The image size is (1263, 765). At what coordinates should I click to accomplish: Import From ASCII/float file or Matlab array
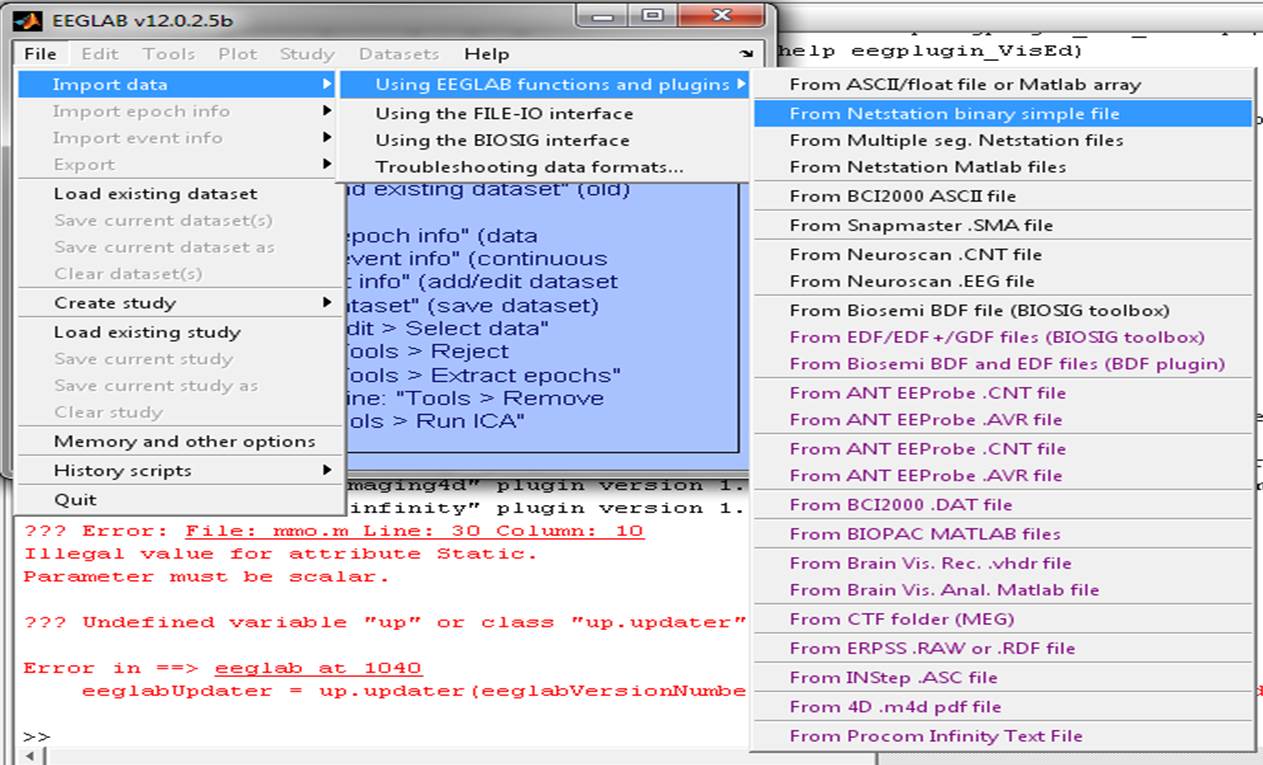click(1003, 85)
